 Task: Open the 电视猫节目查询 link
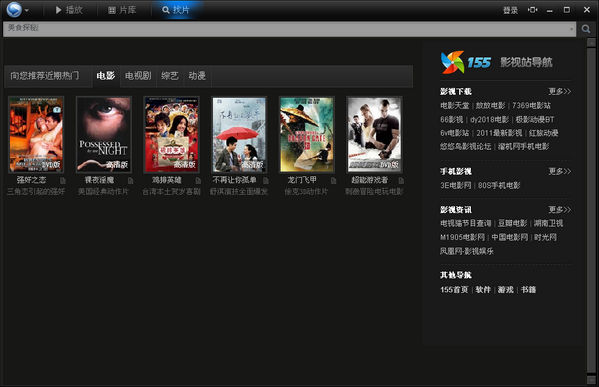pyautogui.click(x=466, y=223)
